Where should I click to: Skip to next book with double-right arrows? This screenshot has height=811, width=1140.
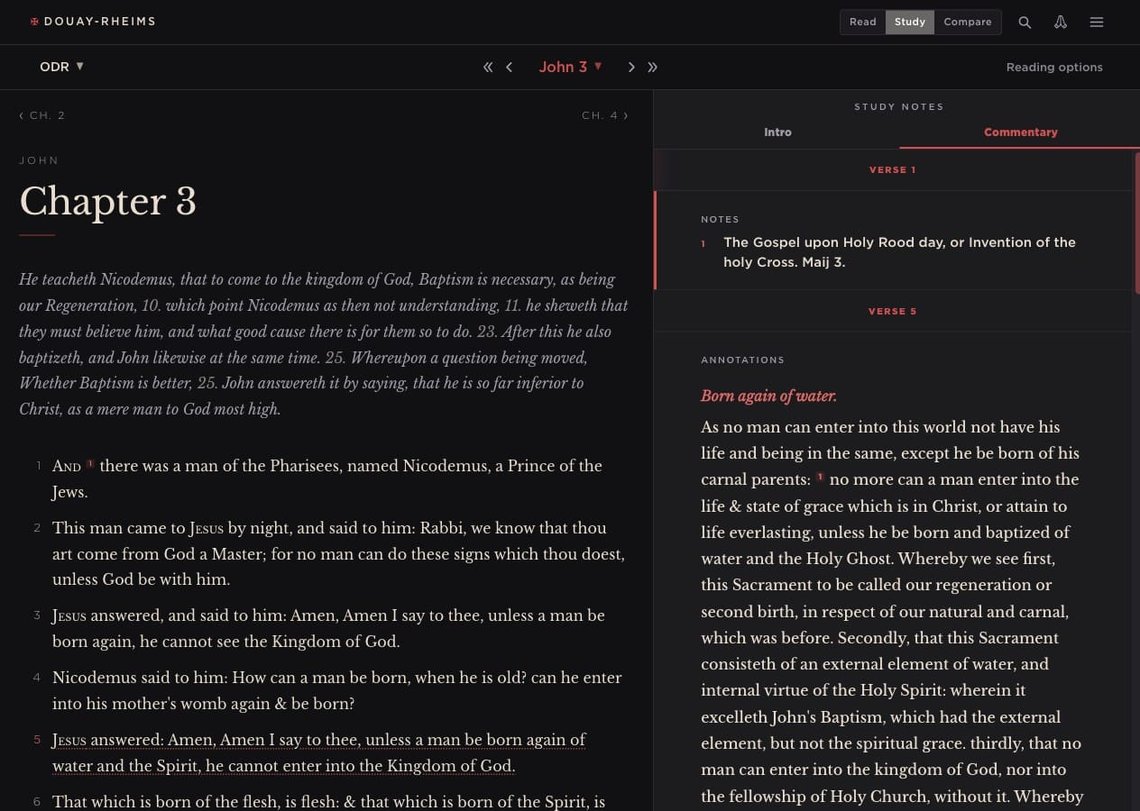coord(652,67)
